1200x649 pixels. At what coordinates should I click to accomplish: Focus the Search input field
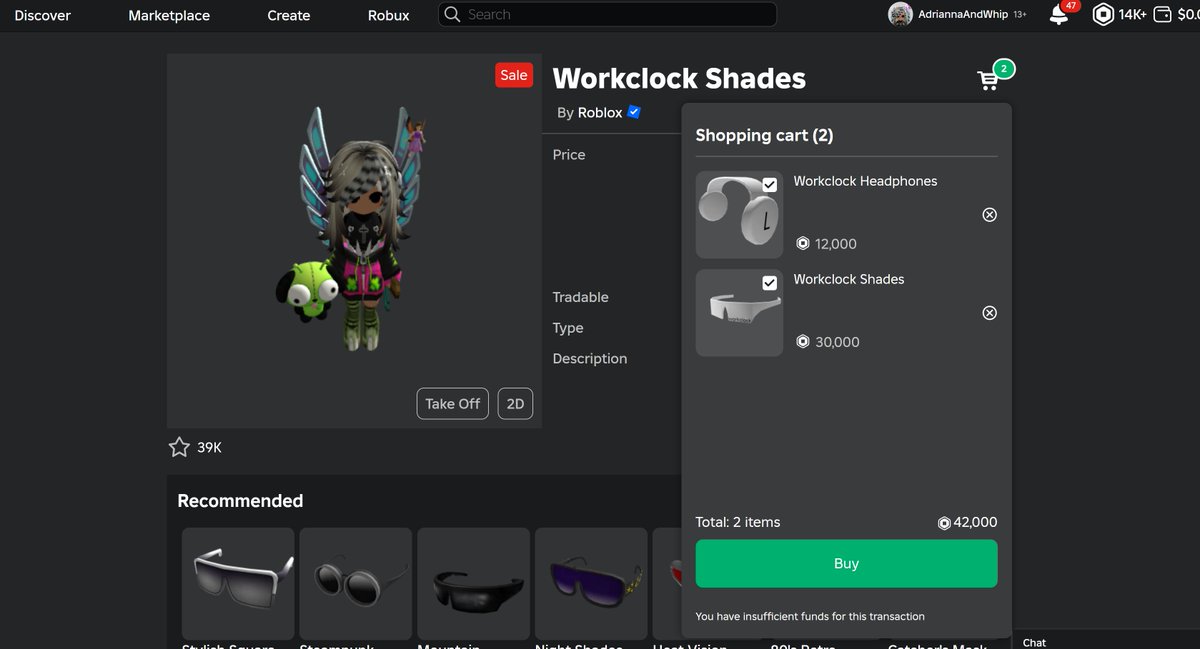click(607, 14)
